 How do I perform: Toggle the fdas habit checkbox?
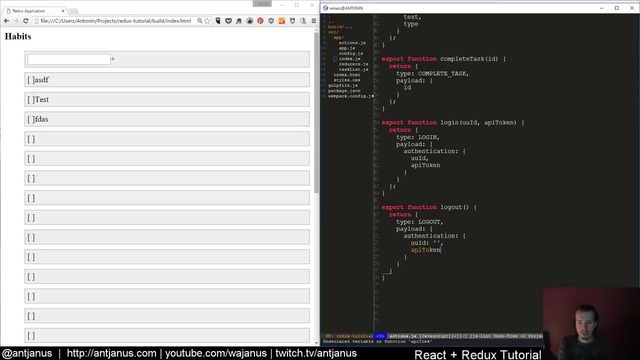[31, 119]
